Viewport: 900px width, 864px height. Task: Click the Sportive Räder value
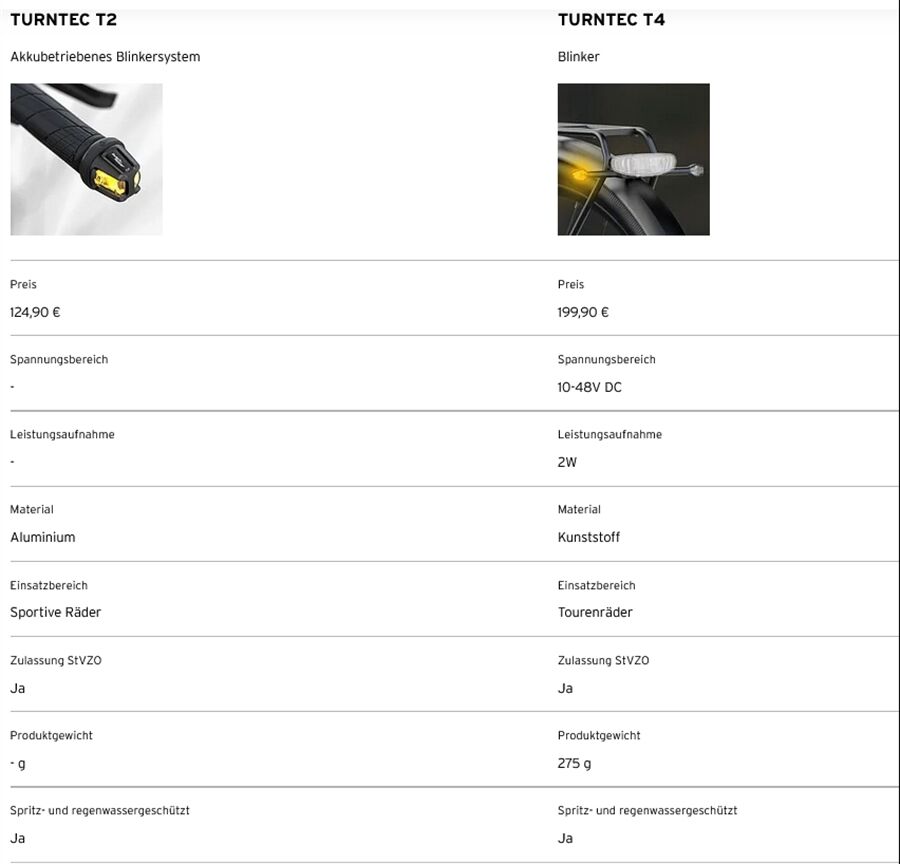coord(55,612)
